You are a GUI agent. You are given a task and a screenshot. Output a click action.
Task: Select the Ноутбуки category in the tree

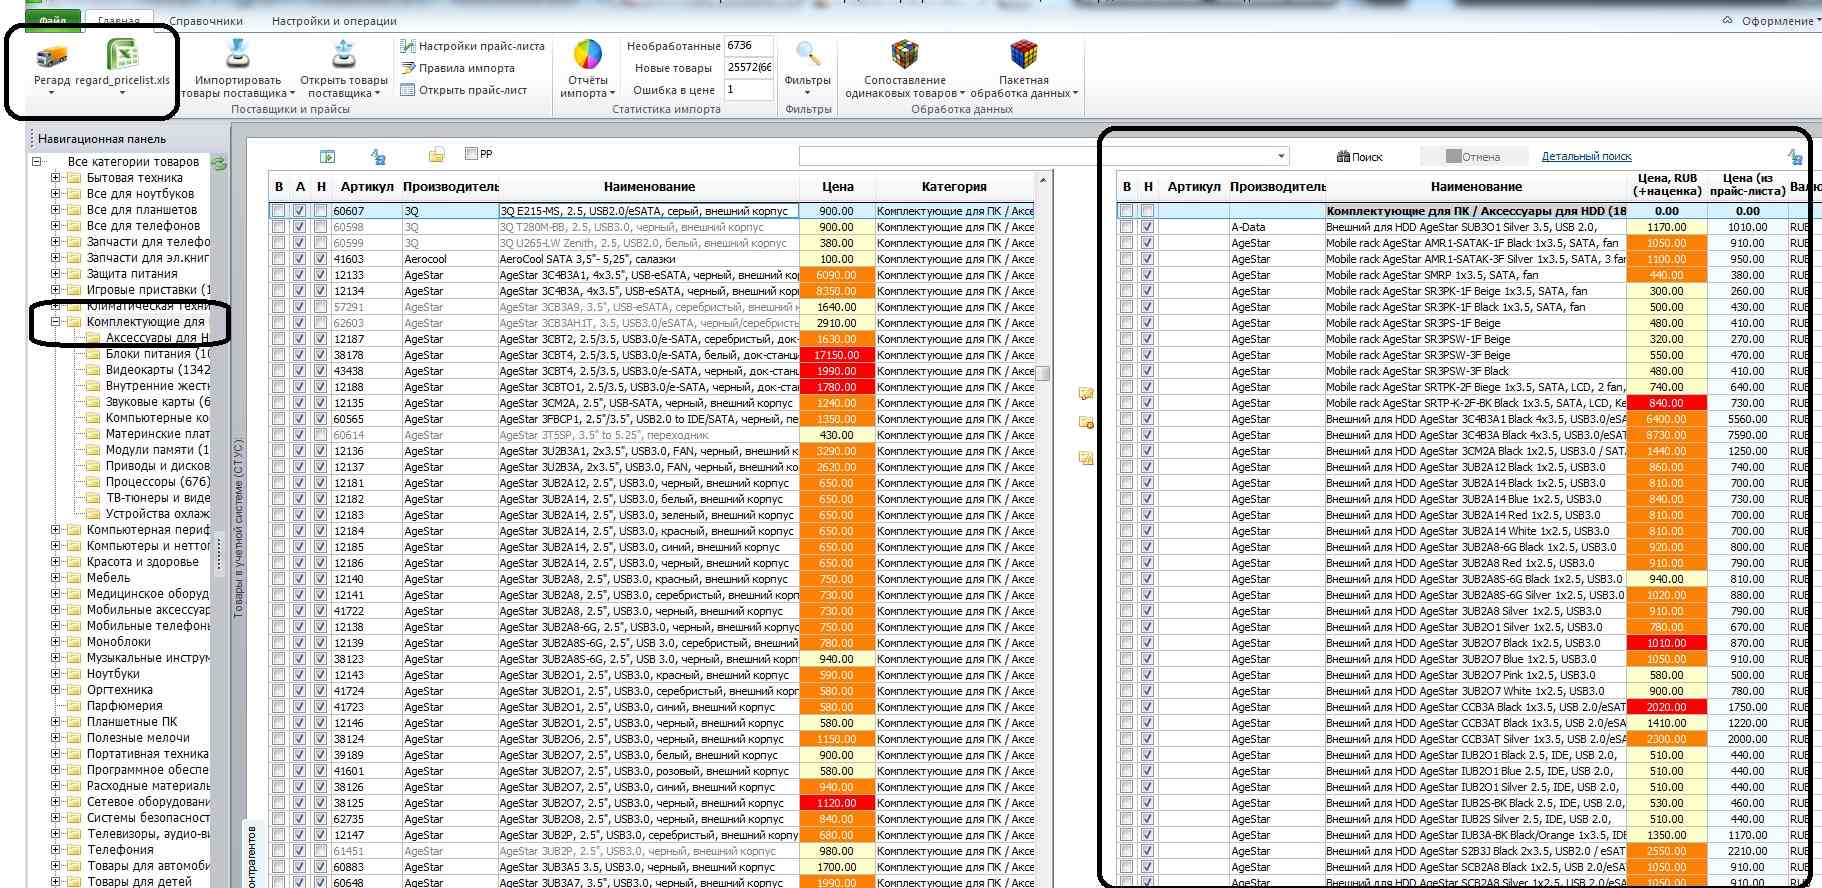coord(113,674)
